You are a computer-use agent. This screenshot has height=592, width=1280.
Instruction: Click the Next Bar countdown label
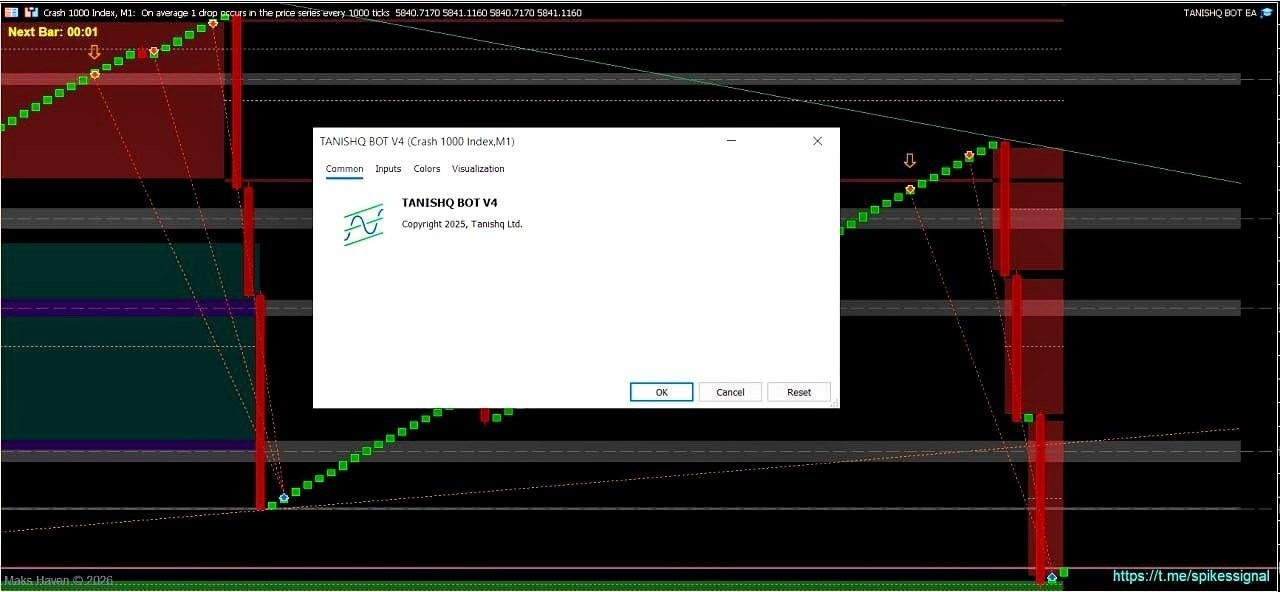53,32
